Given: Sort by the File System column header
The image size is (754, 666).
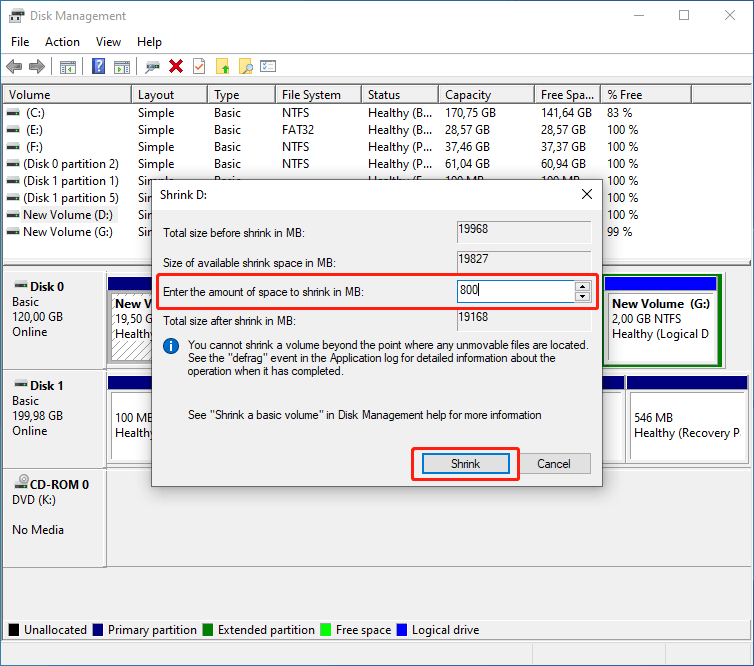Looking at the screenshot, I should 318,95.
